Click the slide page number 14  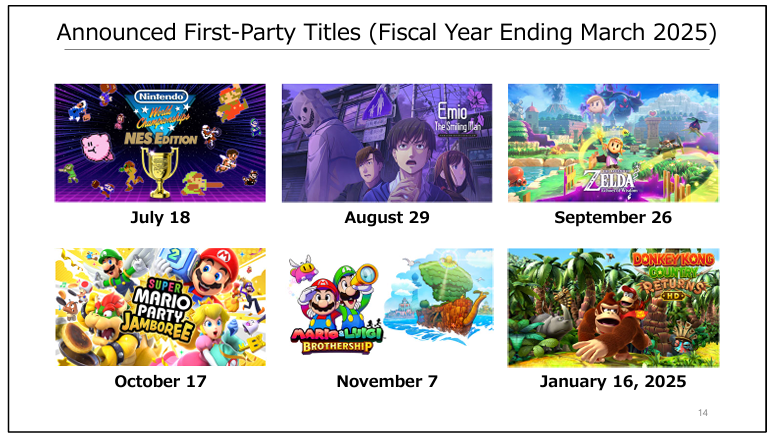703,413
